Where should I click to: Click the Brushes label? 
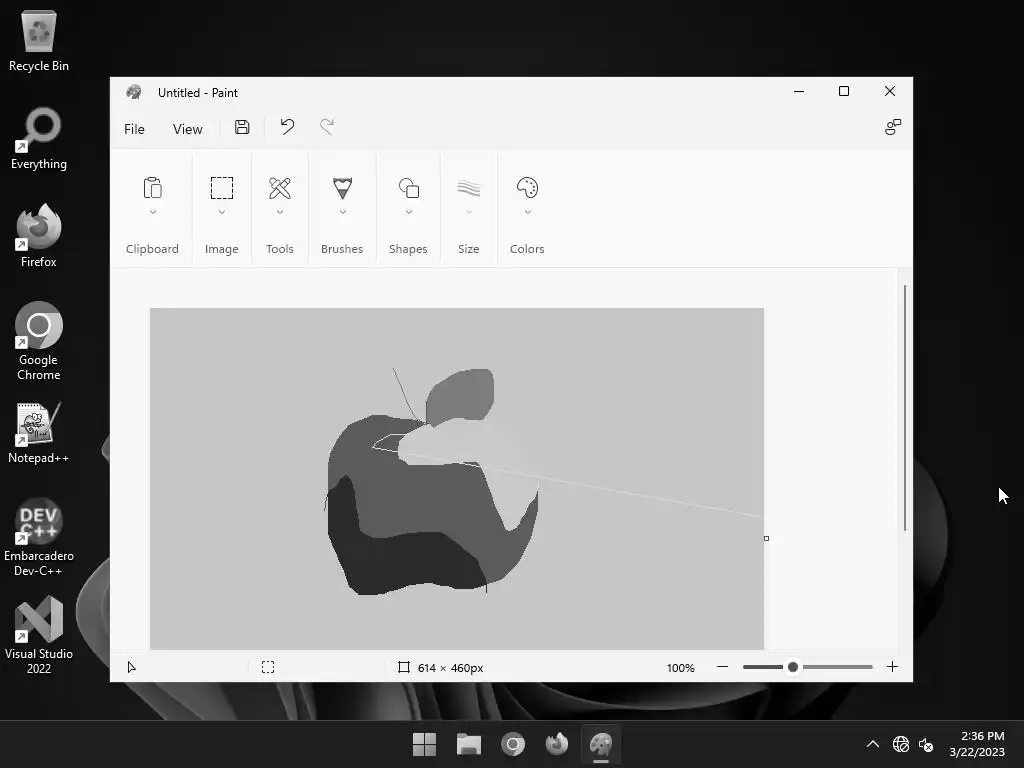342,249
